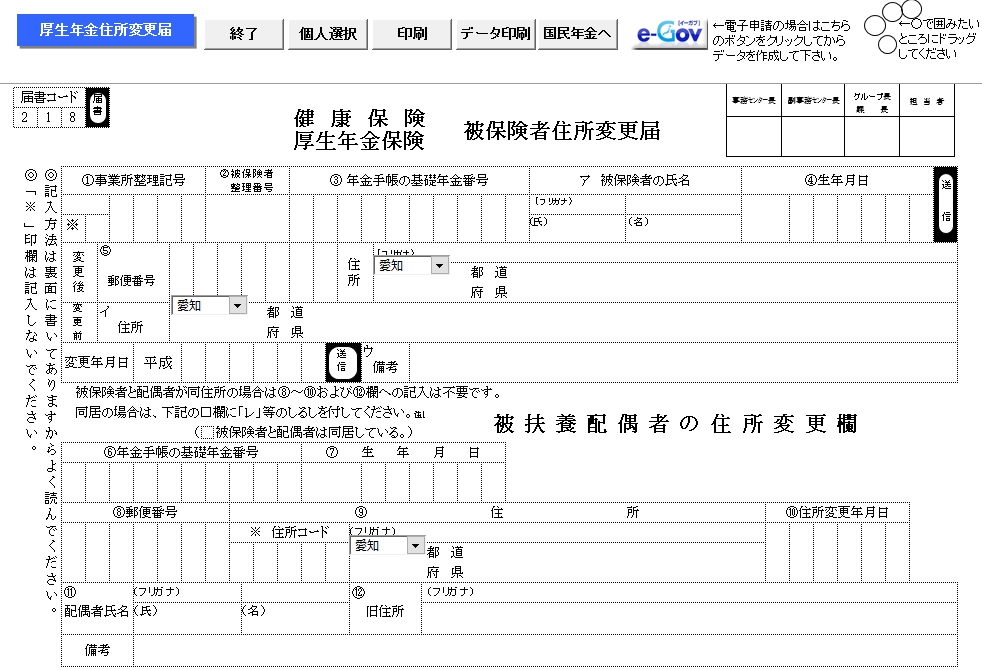Click the ③ 年金手帳の基礎年金番号 header
The width and height of the screenshot is (982, 670).
(x=409, y=180)
